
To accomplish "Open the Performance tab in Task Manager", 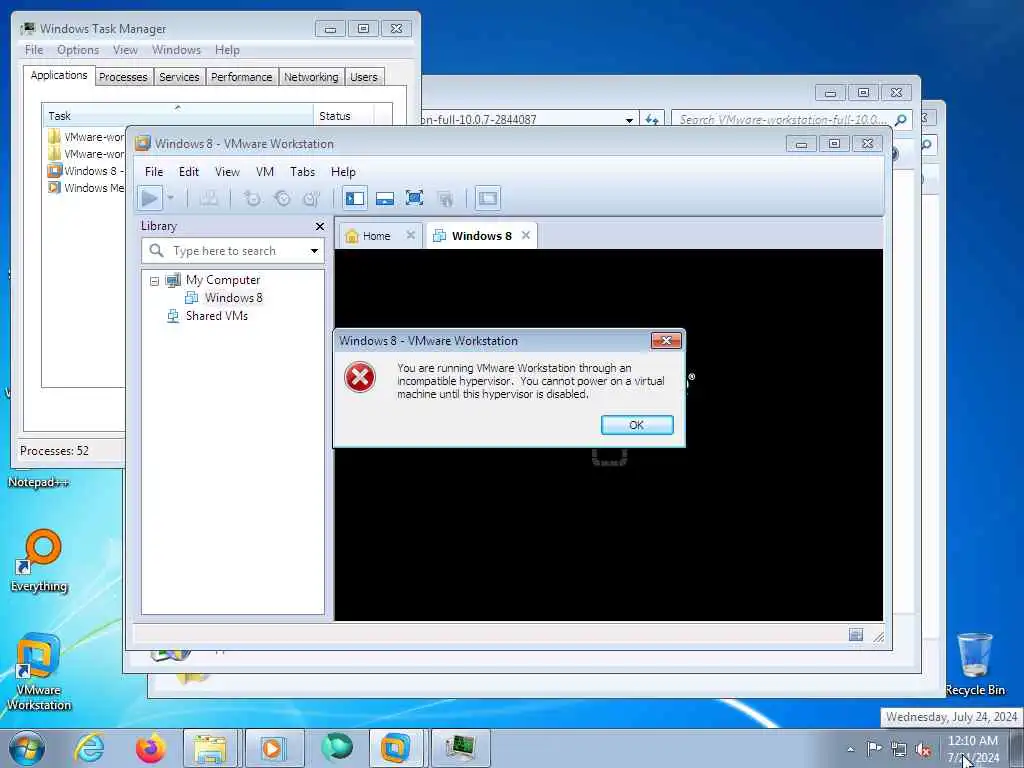I will coord(241,77).
